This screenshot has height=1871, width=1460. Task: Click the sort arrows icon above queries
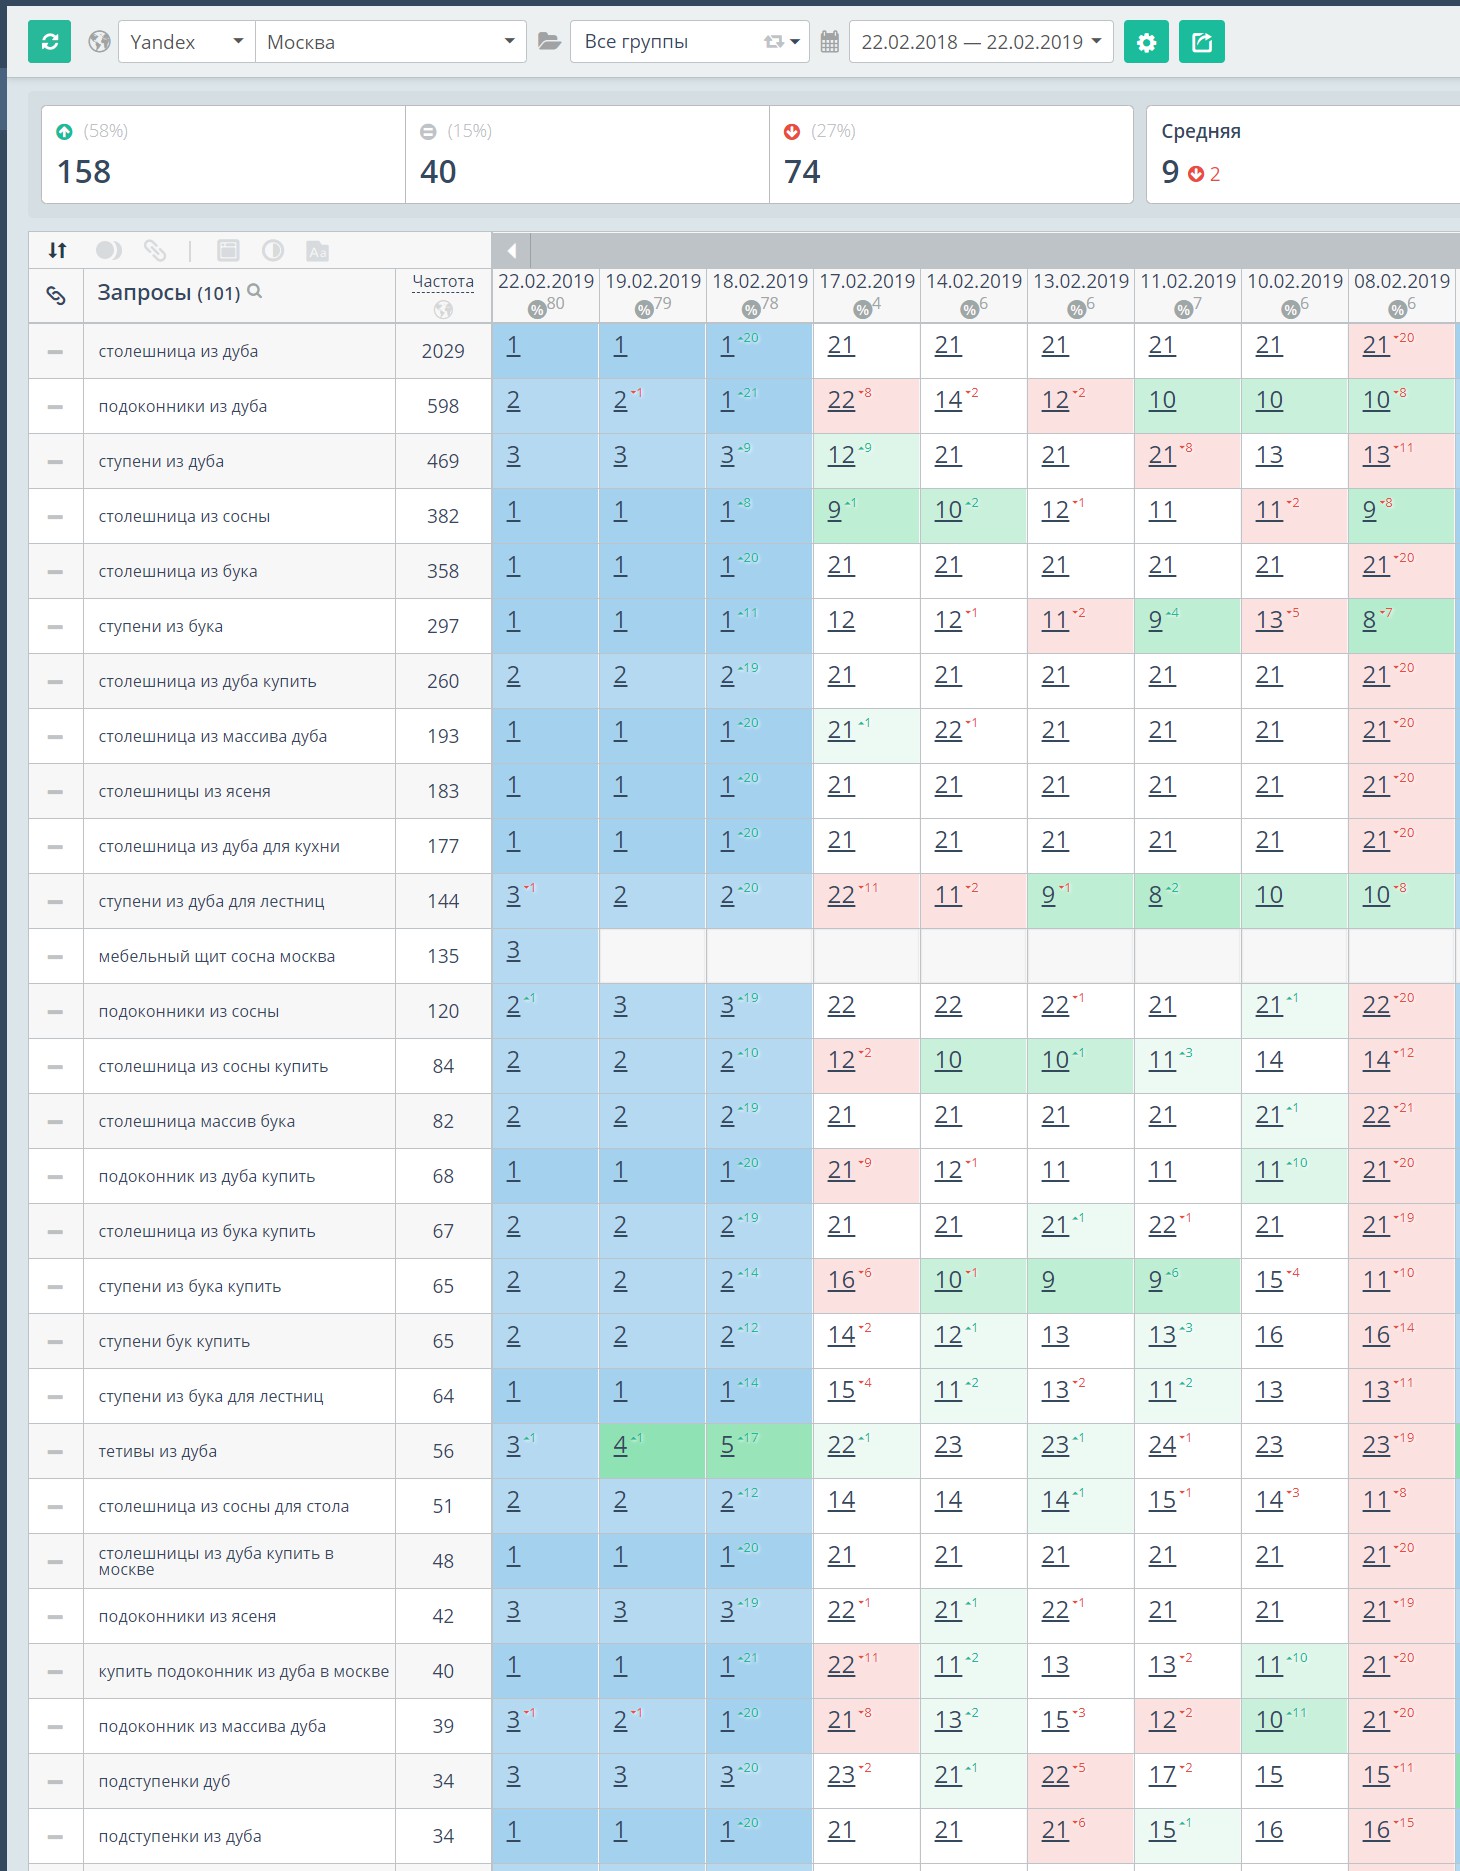pos(58,250)
